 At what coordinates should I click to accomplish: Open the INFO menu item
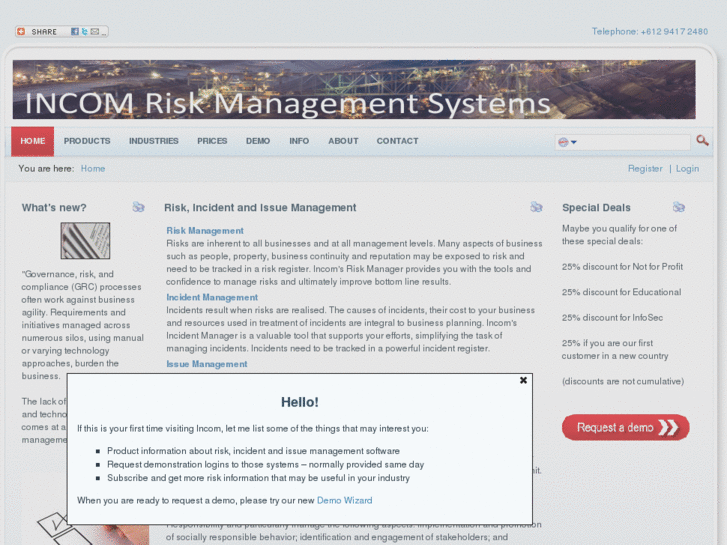point(299,141)
